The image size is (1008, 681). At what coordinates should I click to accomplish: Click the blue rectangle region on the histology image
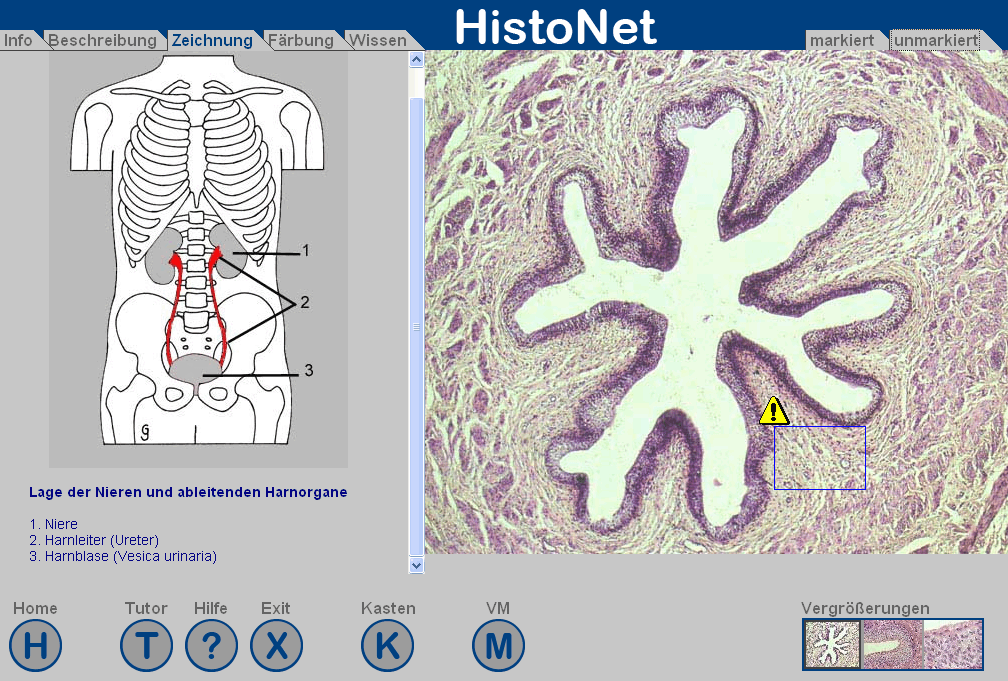[x=819, y=458]
